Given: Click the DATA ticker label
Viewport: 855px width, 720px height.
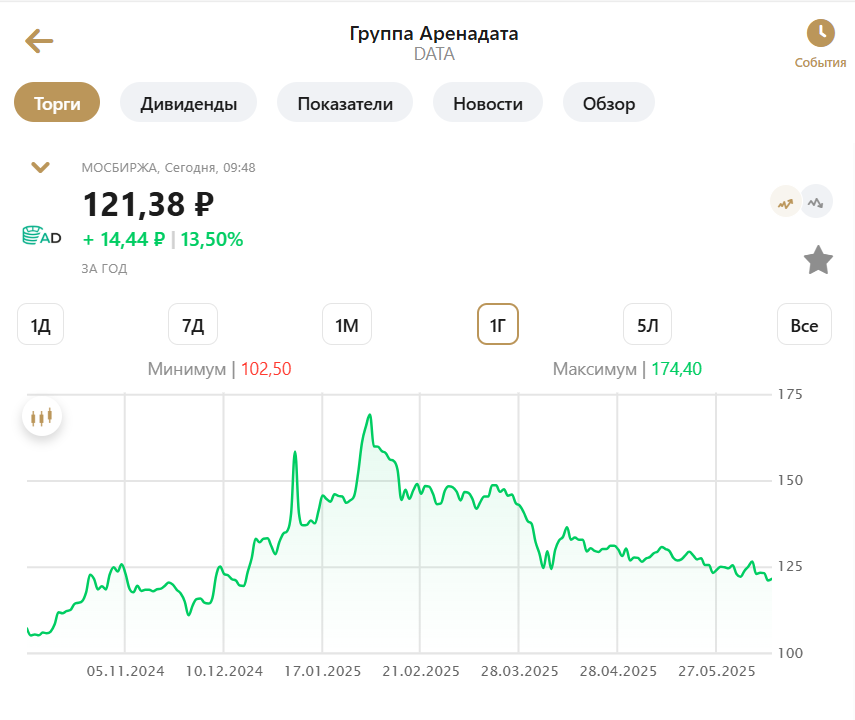Looking at the screenshot, I should pyautogui.click(x=434, y=54).
